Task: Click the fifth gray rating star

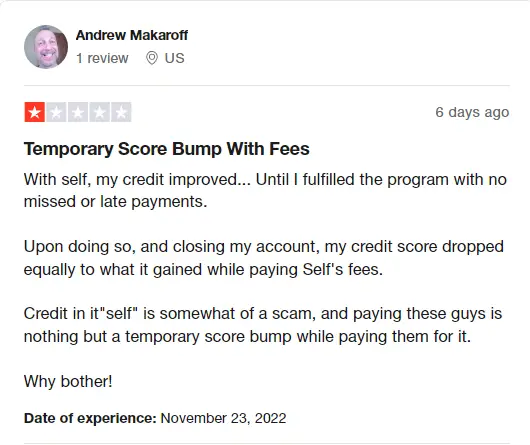Action: coord(121,112)
